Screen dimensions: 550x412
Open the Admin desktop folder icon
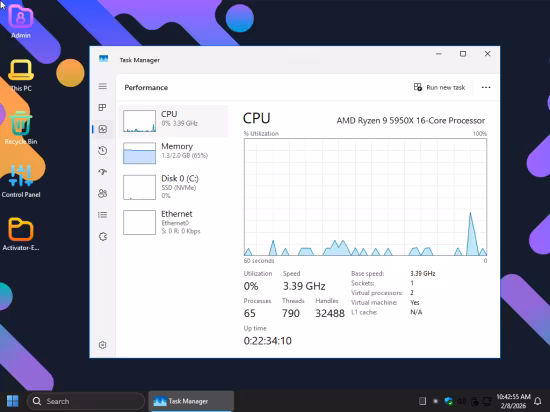(x=21, y=22)
